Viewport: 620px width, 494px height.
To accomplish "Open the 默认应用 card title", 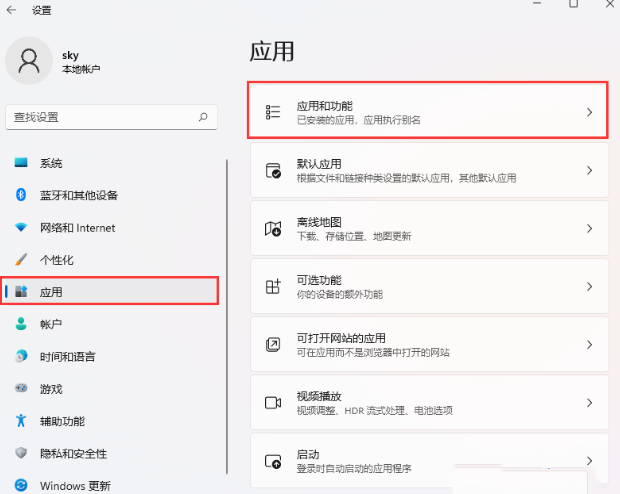I will pyautogui.click(x=319, y=164).
